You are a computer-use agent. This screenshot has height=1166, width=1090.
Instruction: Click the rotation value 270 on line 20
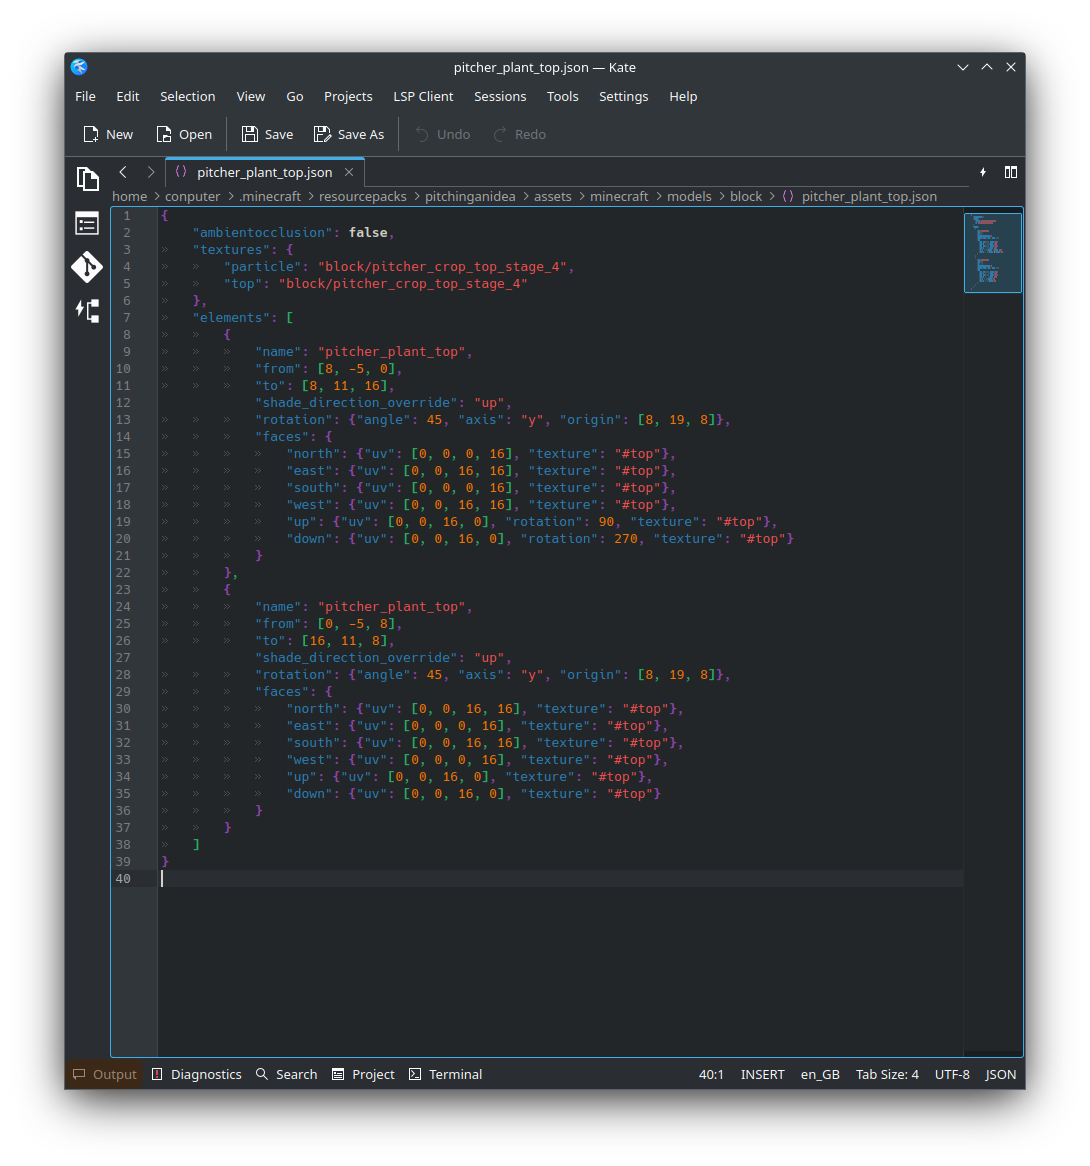click(x=626, y=538)
